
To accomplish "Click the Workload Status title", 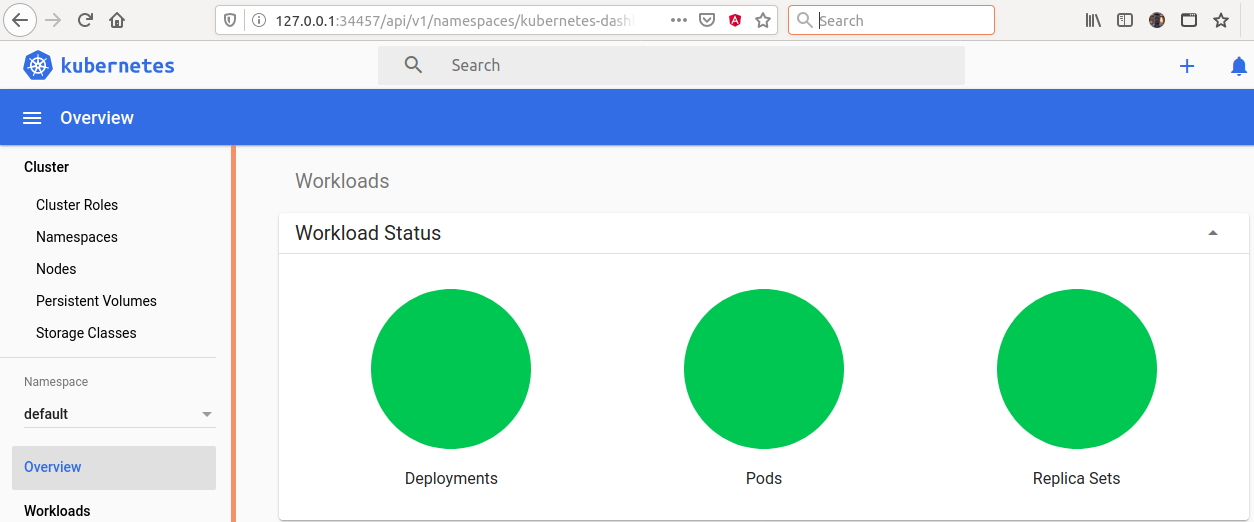I will pyautogui.click(x=368, y=233).
